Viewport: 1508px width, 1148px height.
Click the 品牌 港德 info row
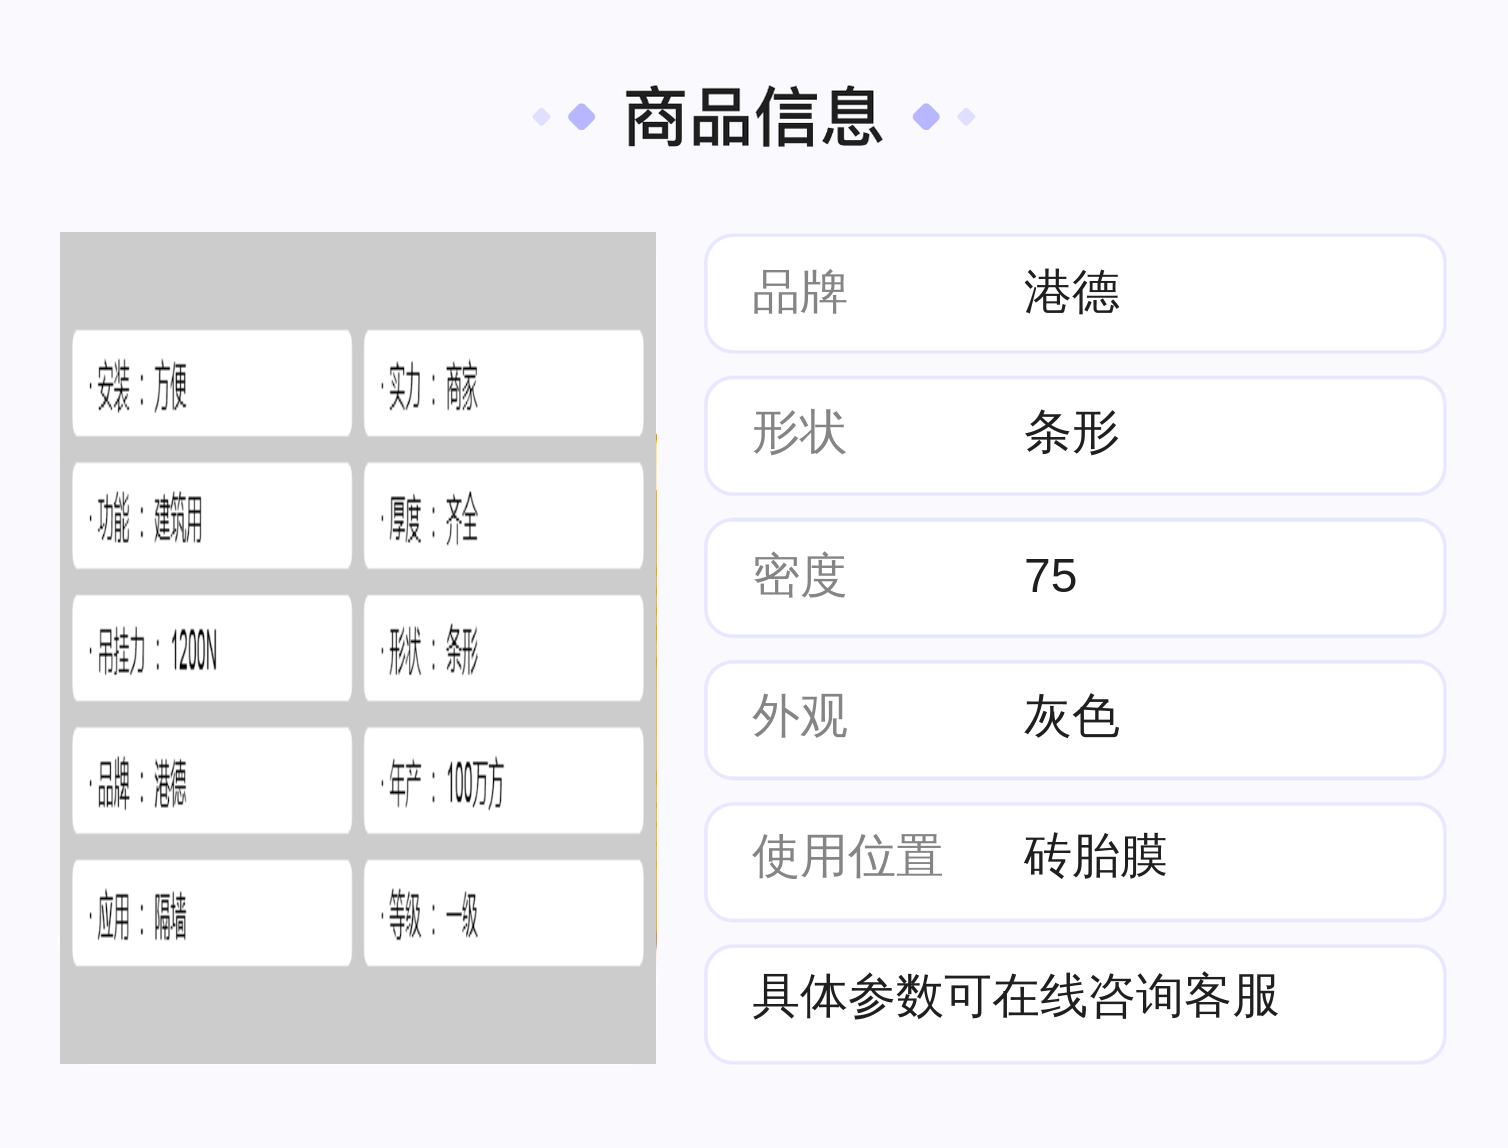1075,293
